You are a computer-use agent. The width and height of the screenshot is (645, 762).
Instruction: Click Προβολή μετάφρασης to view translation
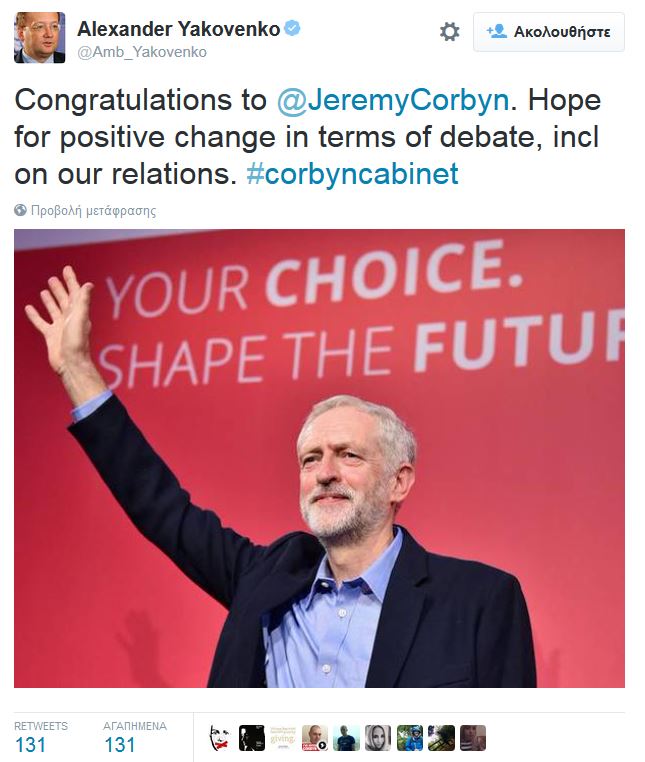[93, 211]
